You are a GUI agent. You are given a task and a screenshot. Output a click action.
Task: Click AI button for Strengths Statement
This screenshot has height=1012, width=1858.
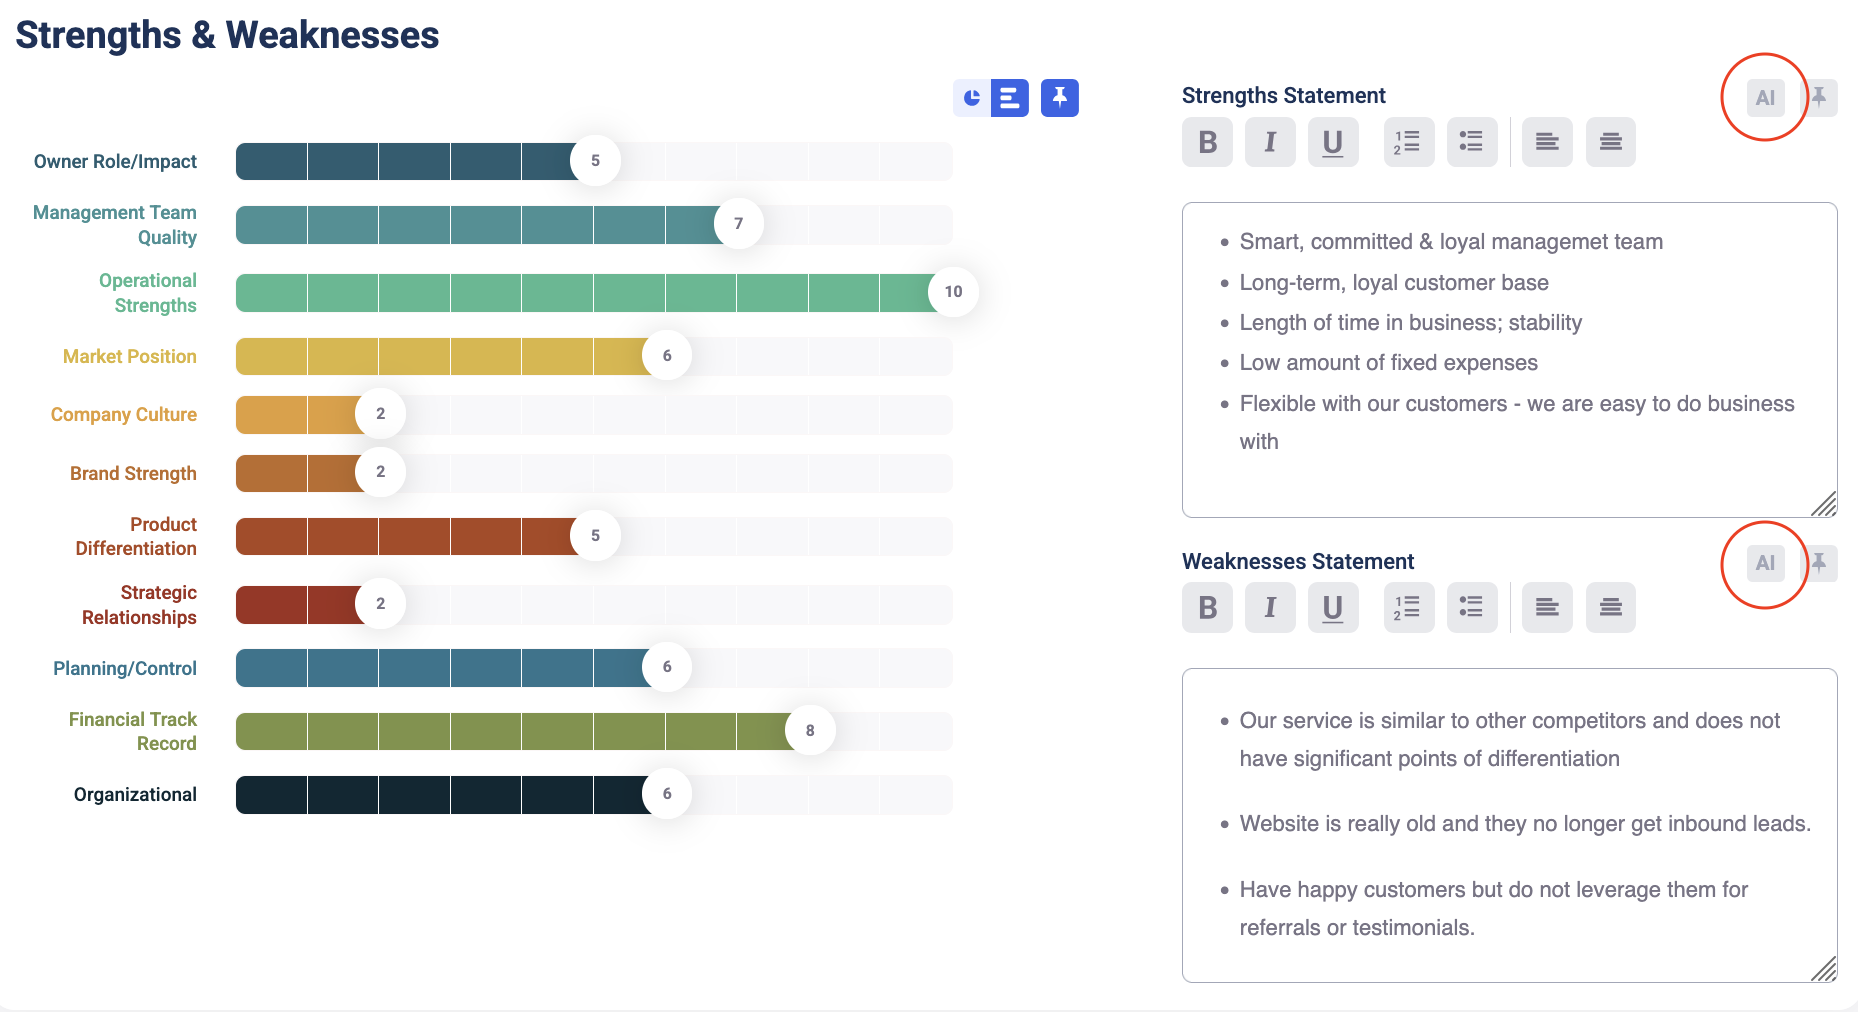[x=1765, y=98]
